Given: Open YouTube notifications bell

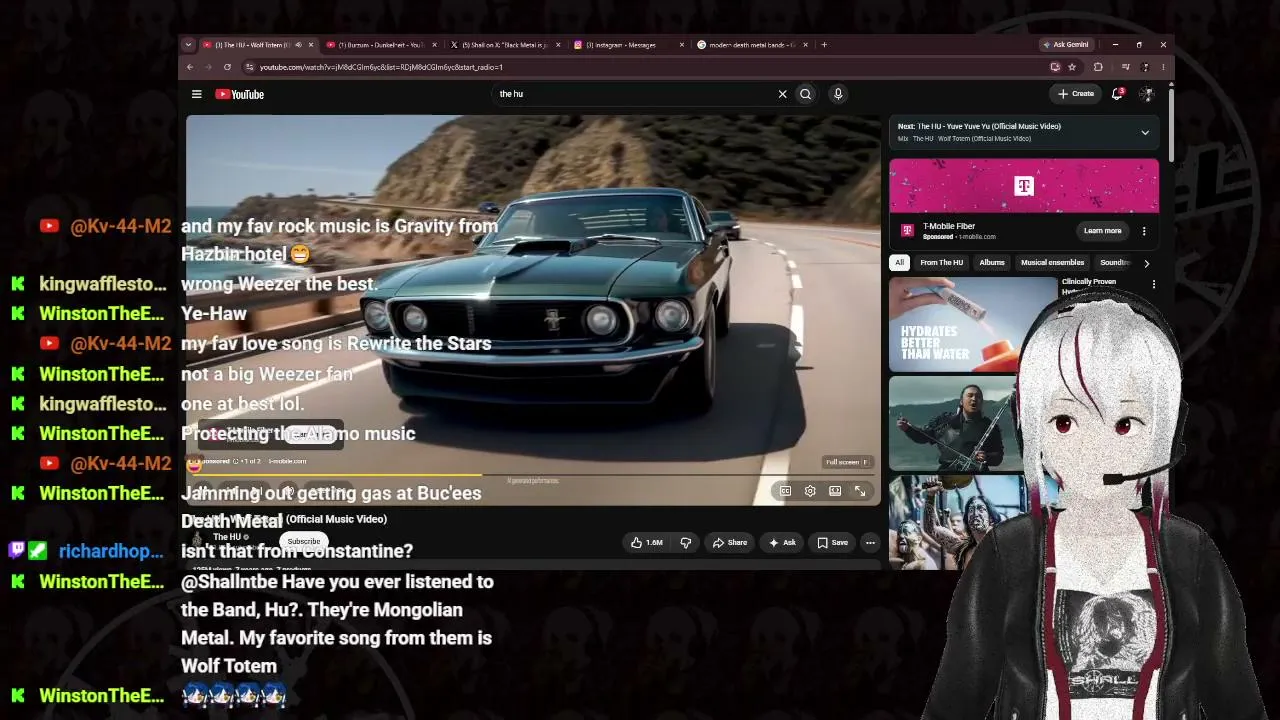Looking at the screenshot, I should [x=1117, y=94].
